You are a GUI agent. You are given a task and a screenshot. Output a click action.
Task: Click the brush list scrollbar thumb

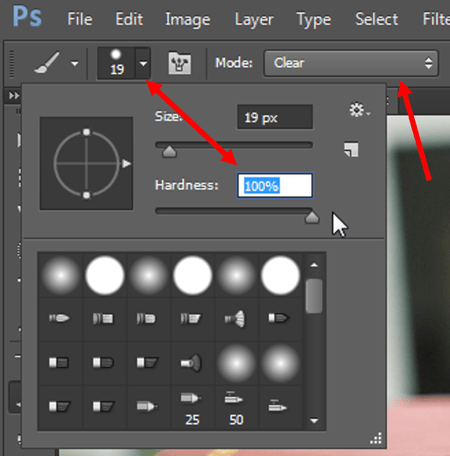point(314,296)
